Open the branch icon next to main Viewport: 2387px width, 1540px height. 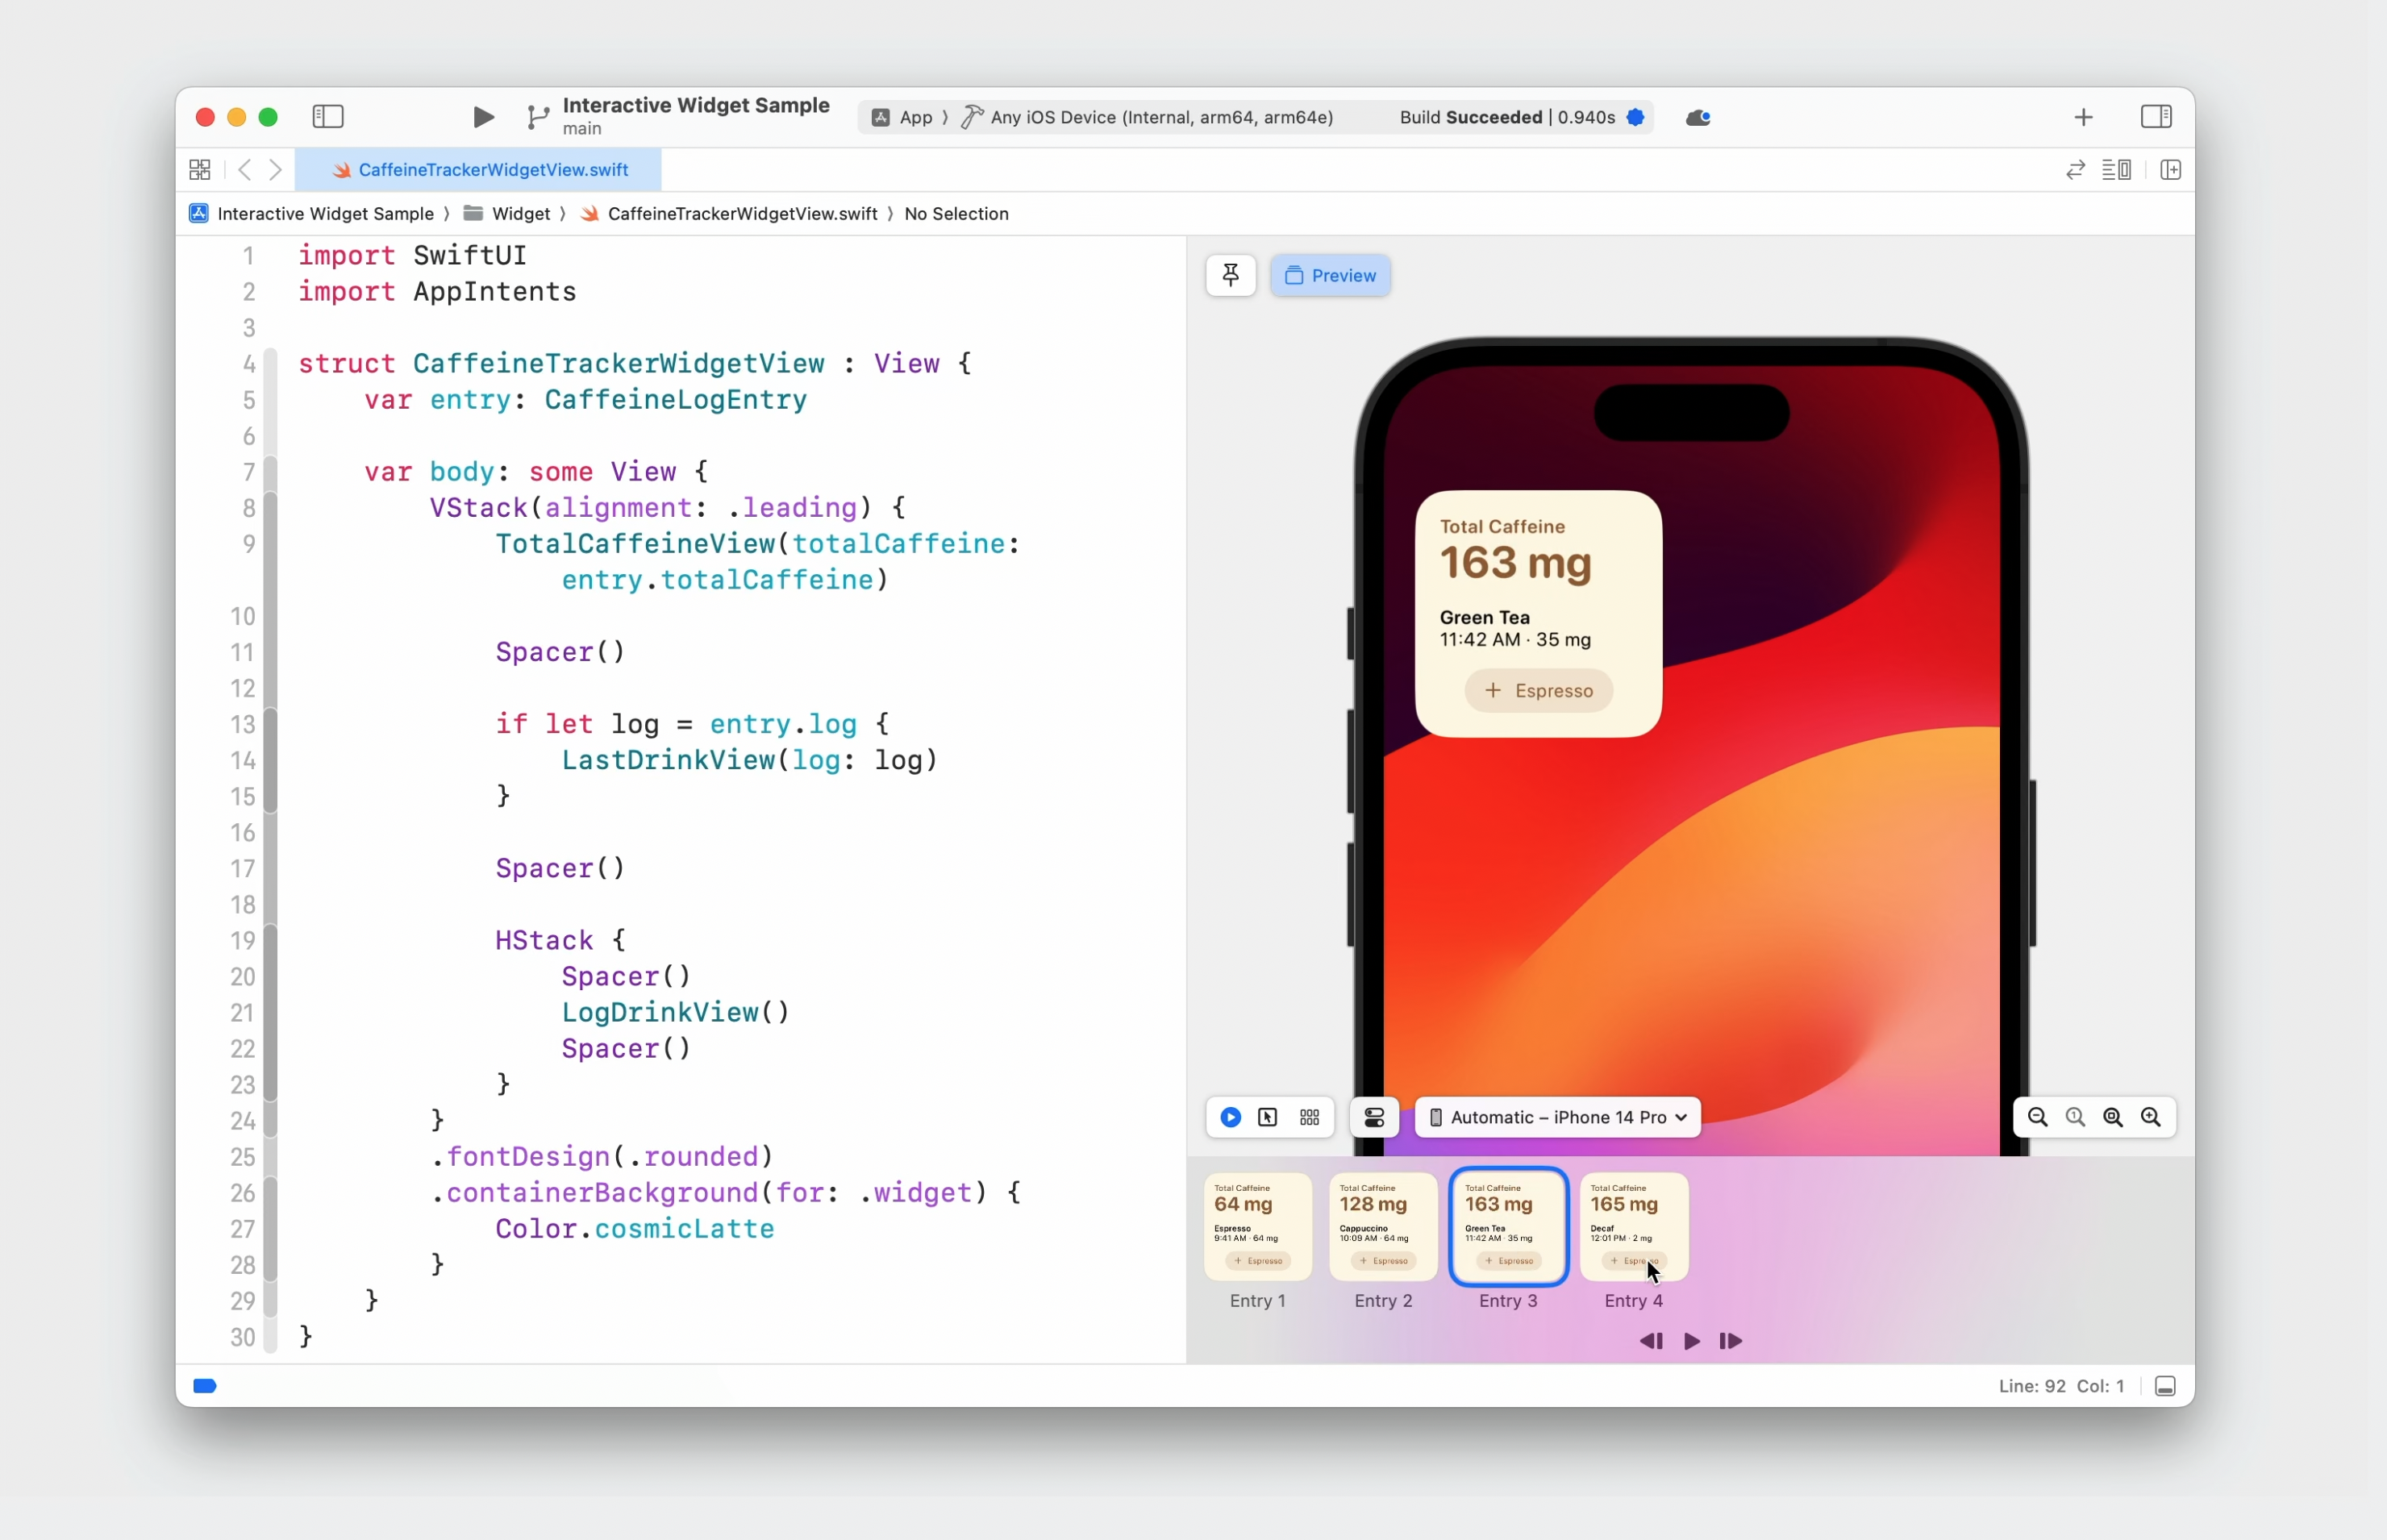[x=538, y=118]
